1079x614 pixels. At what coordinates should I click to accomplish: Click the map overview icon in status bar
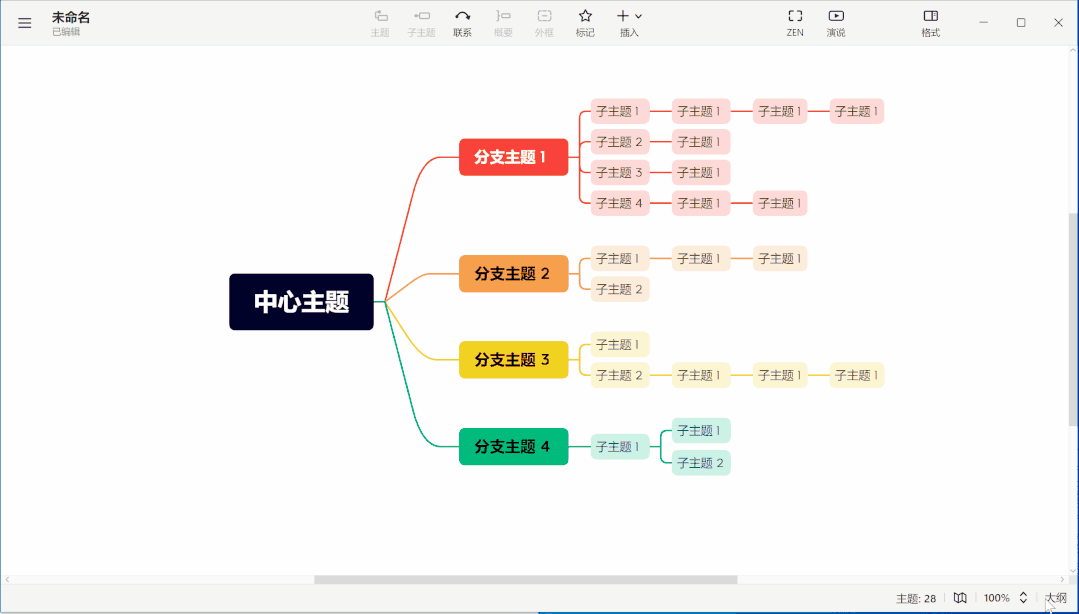[x=960, y=598]
